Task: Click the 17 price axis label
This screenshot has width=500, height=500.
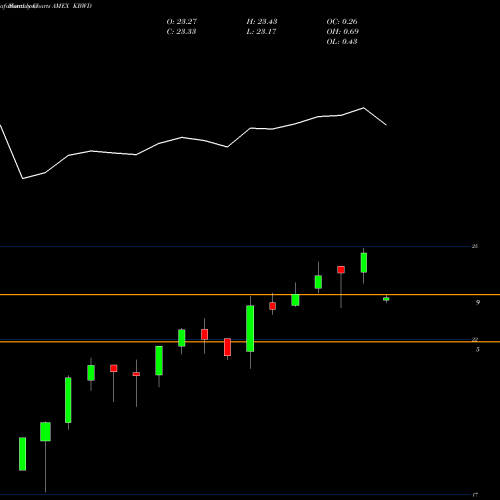Action: [475, 494]
